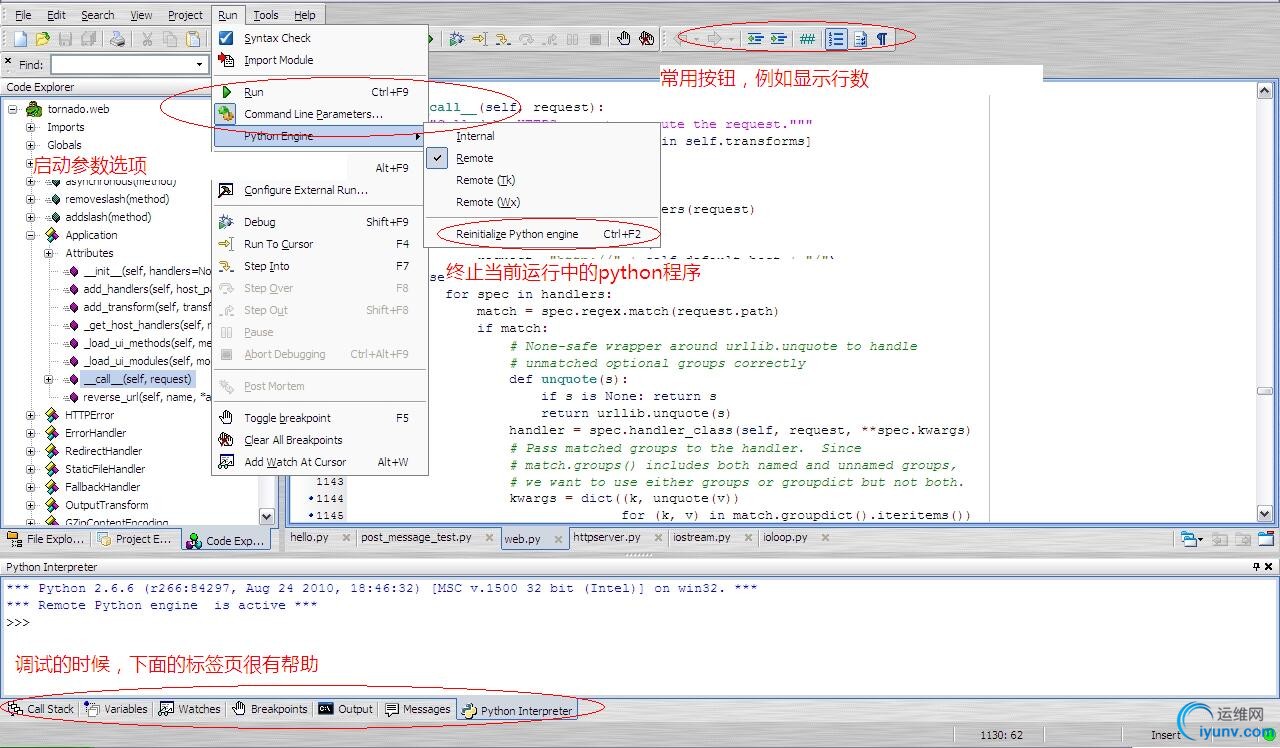Choose Clear All Breakpoints menu entry

(320, 440)
